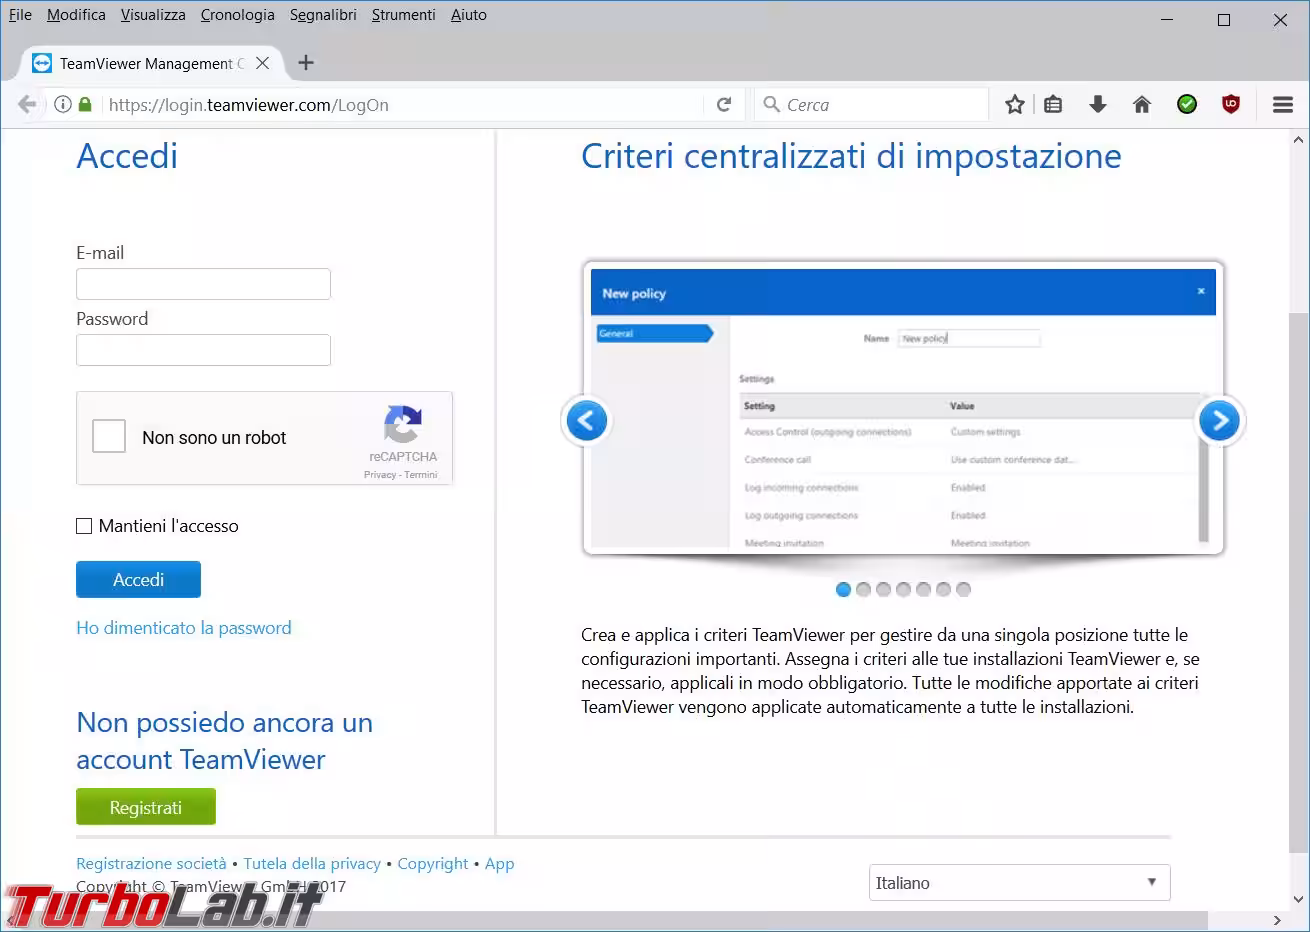Select the TeamViewer Management Console tab
Image resolution: width=1310 pixels, height=932 pixels.
coord(152,63)
